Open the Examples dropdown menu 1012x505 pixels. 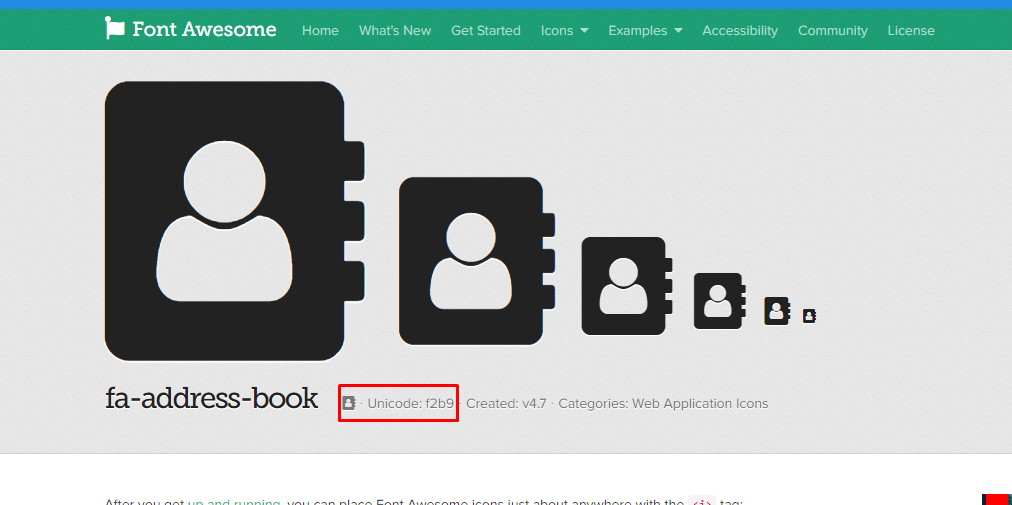click(645, 30)
